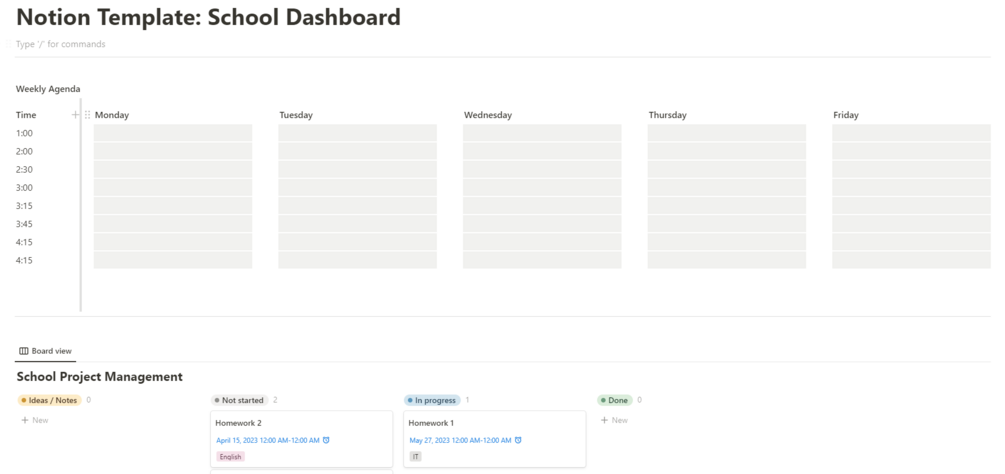Click the 'School Project Management' database title
The width and height of the screenshot is (1005, 474).
click(99, 377)
